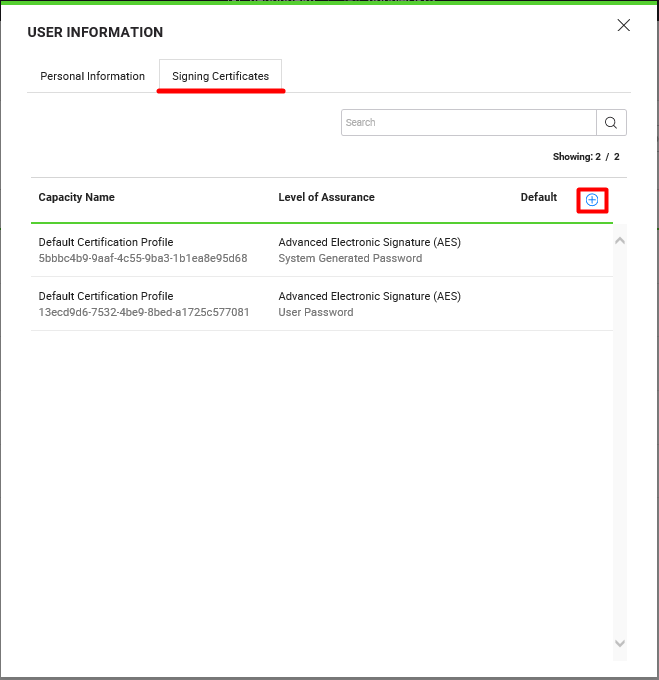
Task: Select the Signing Certificates tab
Action: click(220, 76)
